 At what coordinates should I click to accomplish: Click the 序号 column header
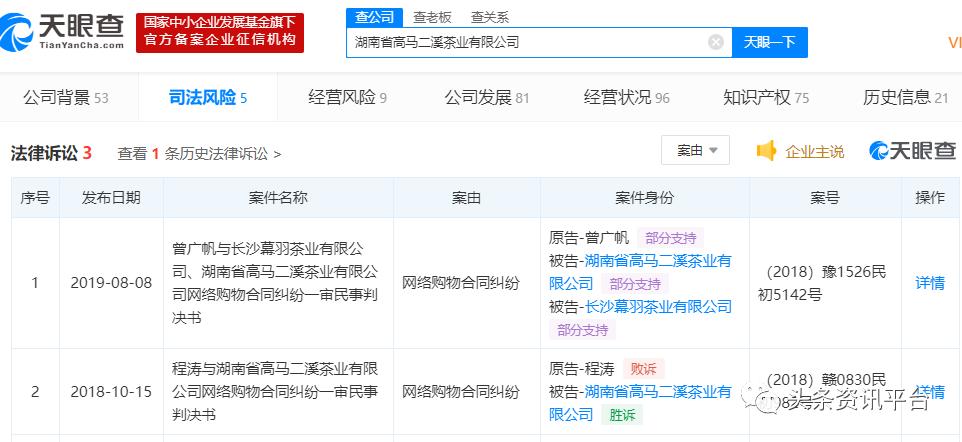coord(35,198)
